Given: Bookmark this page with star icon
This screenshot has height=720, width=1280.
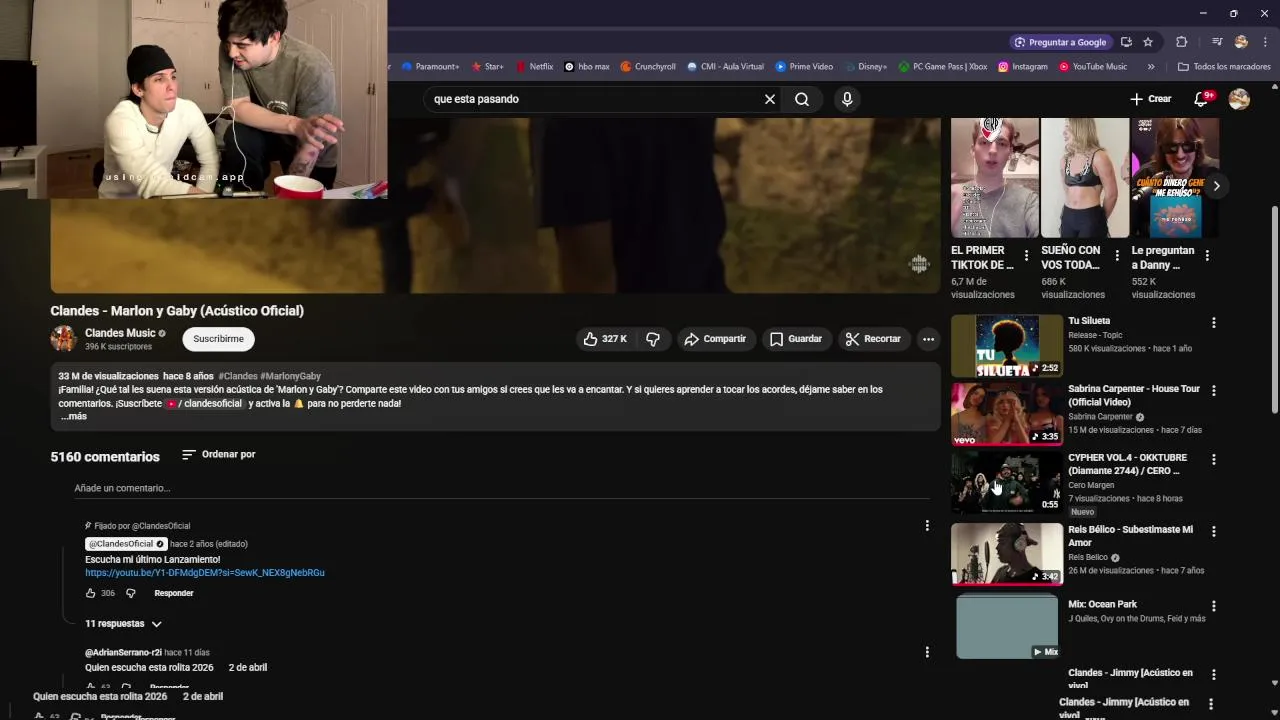Looking at the screenshot, I should pyautogui.click(x=1148, y=42).
